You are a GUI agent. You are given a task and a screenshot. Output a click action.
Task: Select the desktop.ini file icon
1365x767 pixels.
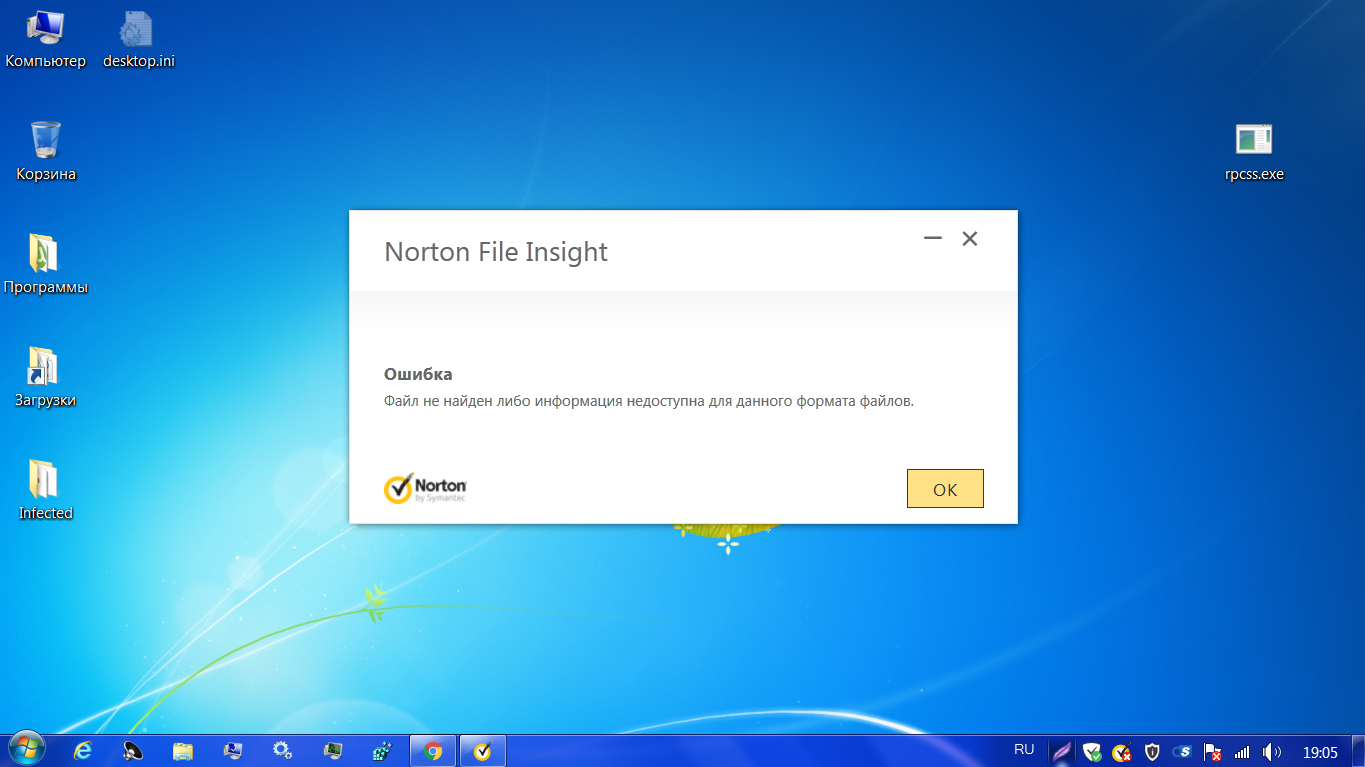tap(139, 40)
